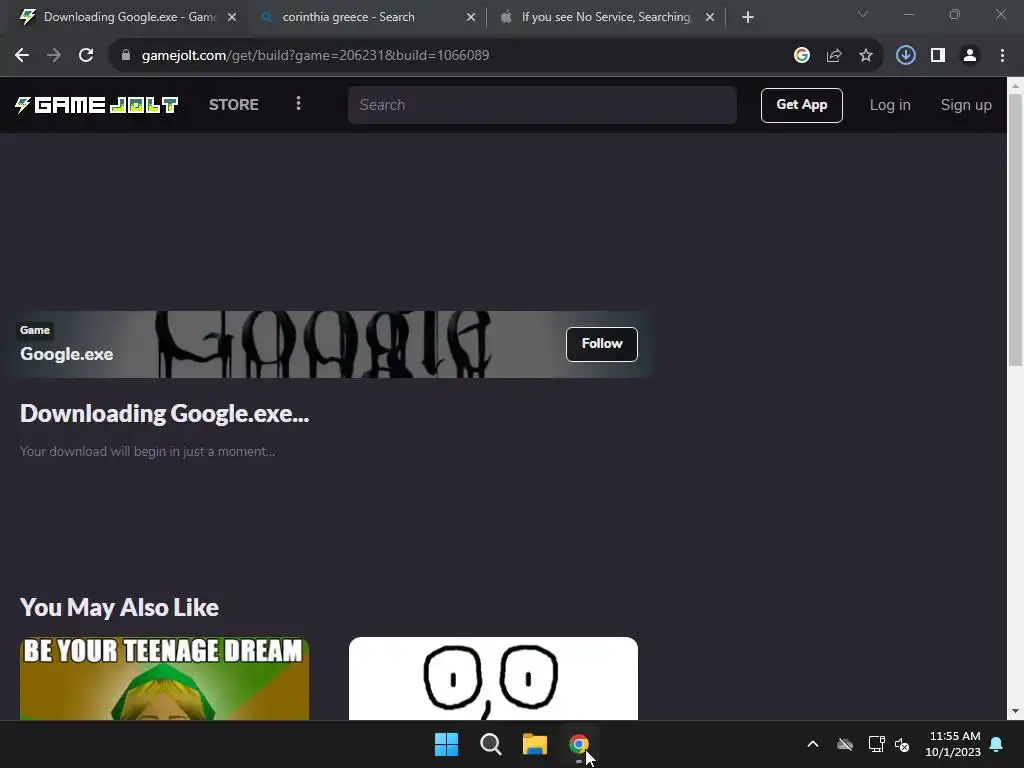Click the Game Jolt logo
This screenshot has width=1024, height=768.
tap(96, 105)
